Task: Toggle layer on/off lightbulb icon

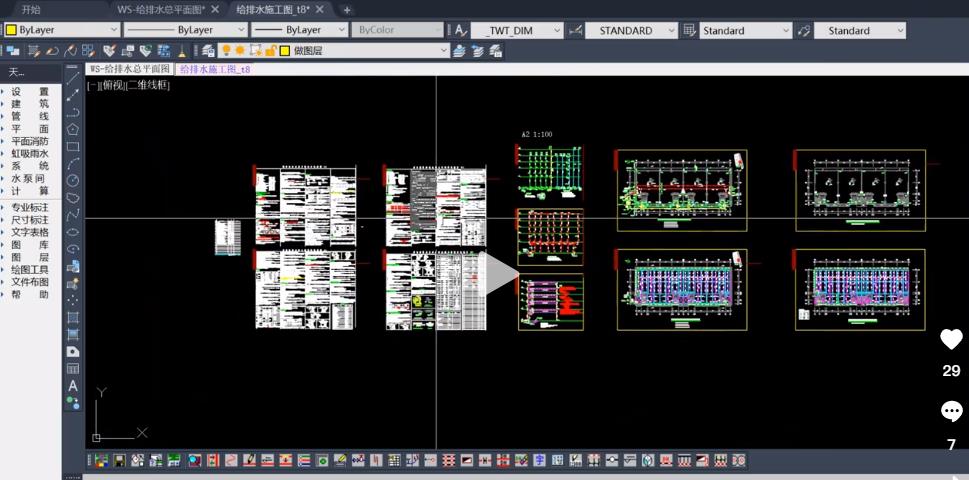Action: [x=227, y=50]
